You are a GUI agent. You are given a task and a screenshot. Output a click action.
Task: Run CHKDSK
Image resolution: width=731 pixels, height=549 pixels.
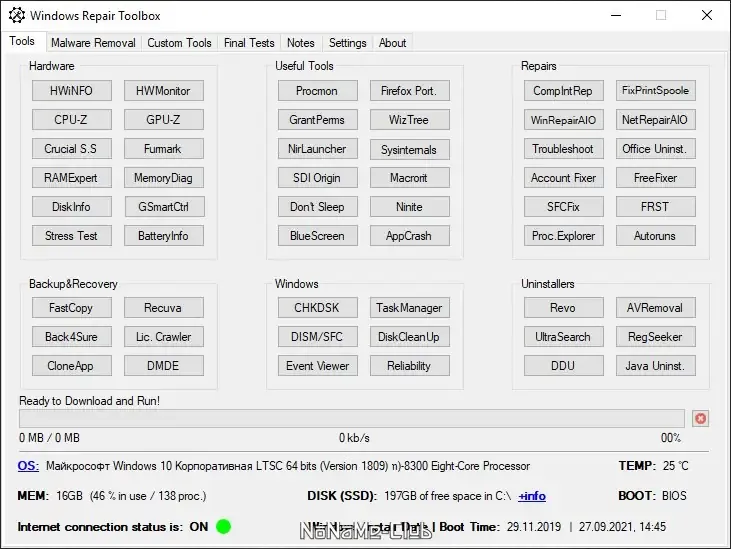click(x=318, y=308)
